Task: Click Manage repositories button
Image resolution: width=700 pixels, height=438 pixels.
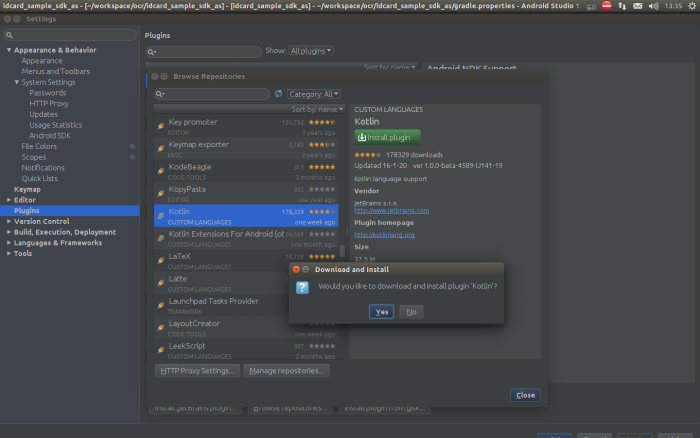Action: pos(286,371)
